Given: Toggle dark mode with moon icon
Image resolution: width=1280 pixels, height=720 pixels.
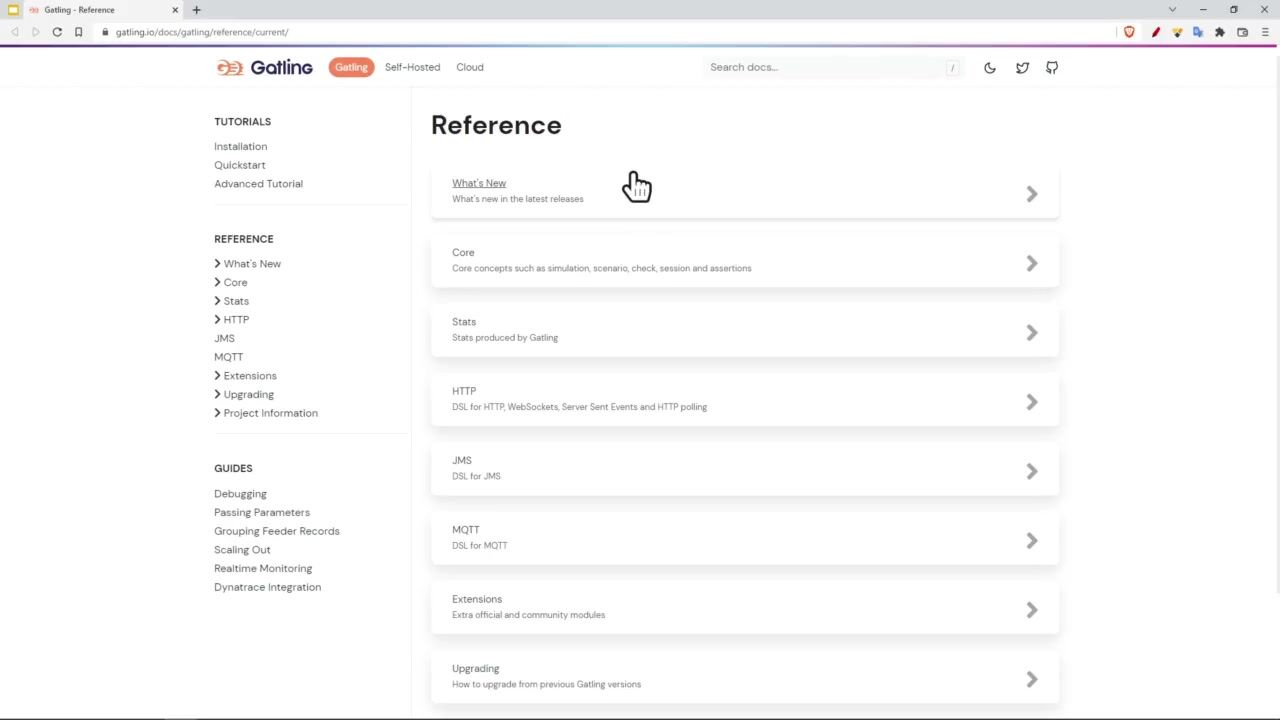Looking at the screenshot, I should [x=990, y=68].
